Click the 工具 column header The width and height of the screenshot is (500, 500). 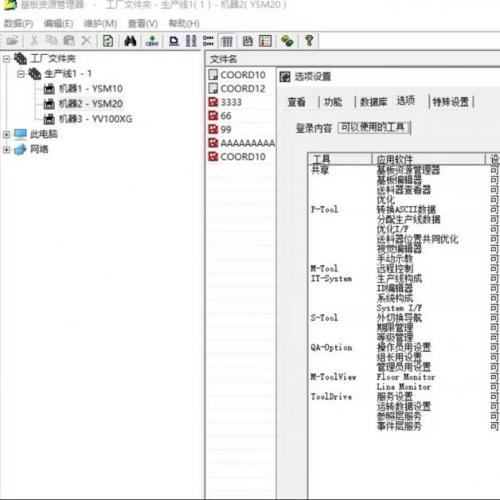[x=340, y=159]
